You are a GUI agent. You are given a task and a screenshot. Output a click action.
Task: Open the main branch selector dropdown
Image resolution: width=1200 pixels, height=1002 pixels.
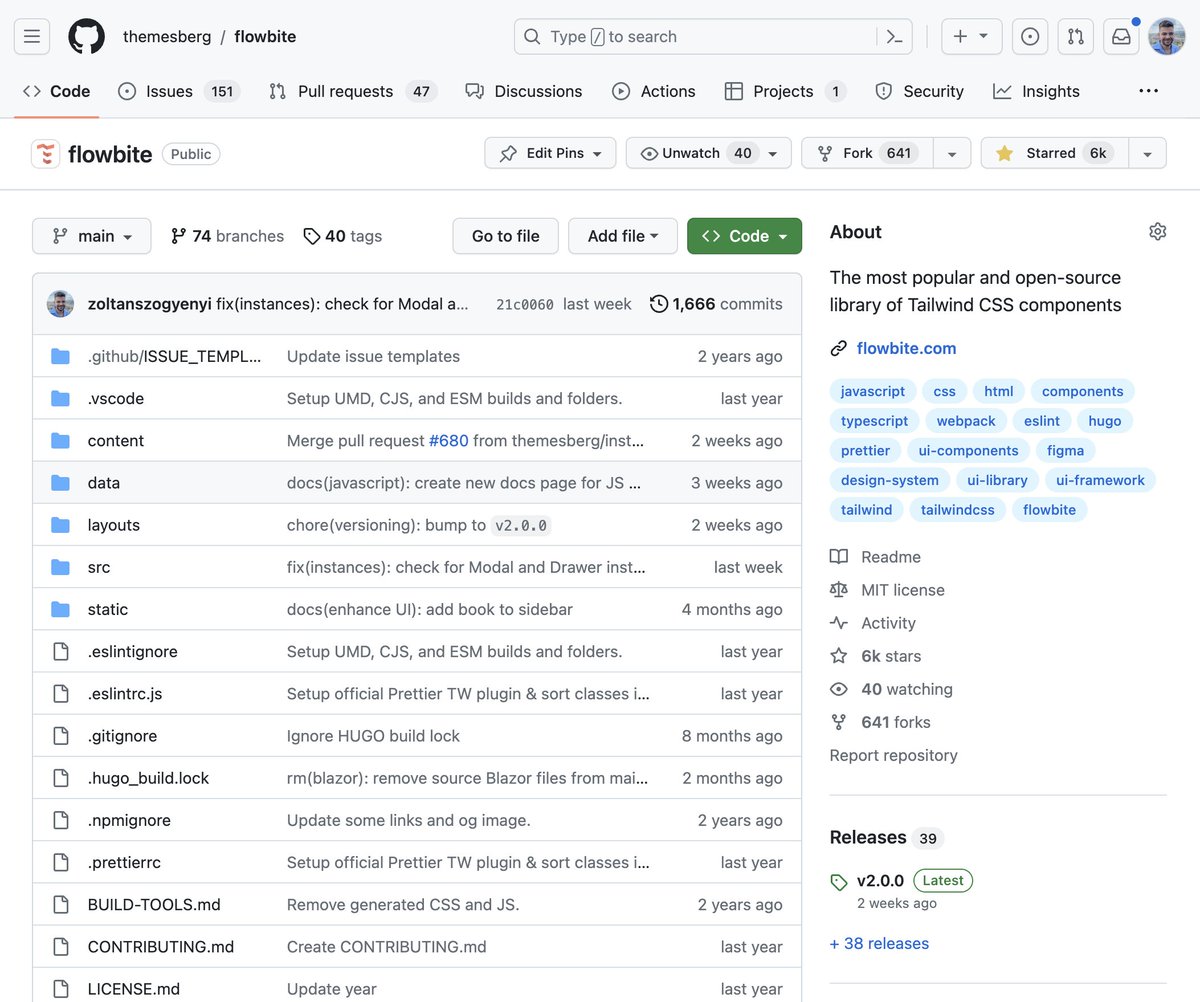pos(92,236)
